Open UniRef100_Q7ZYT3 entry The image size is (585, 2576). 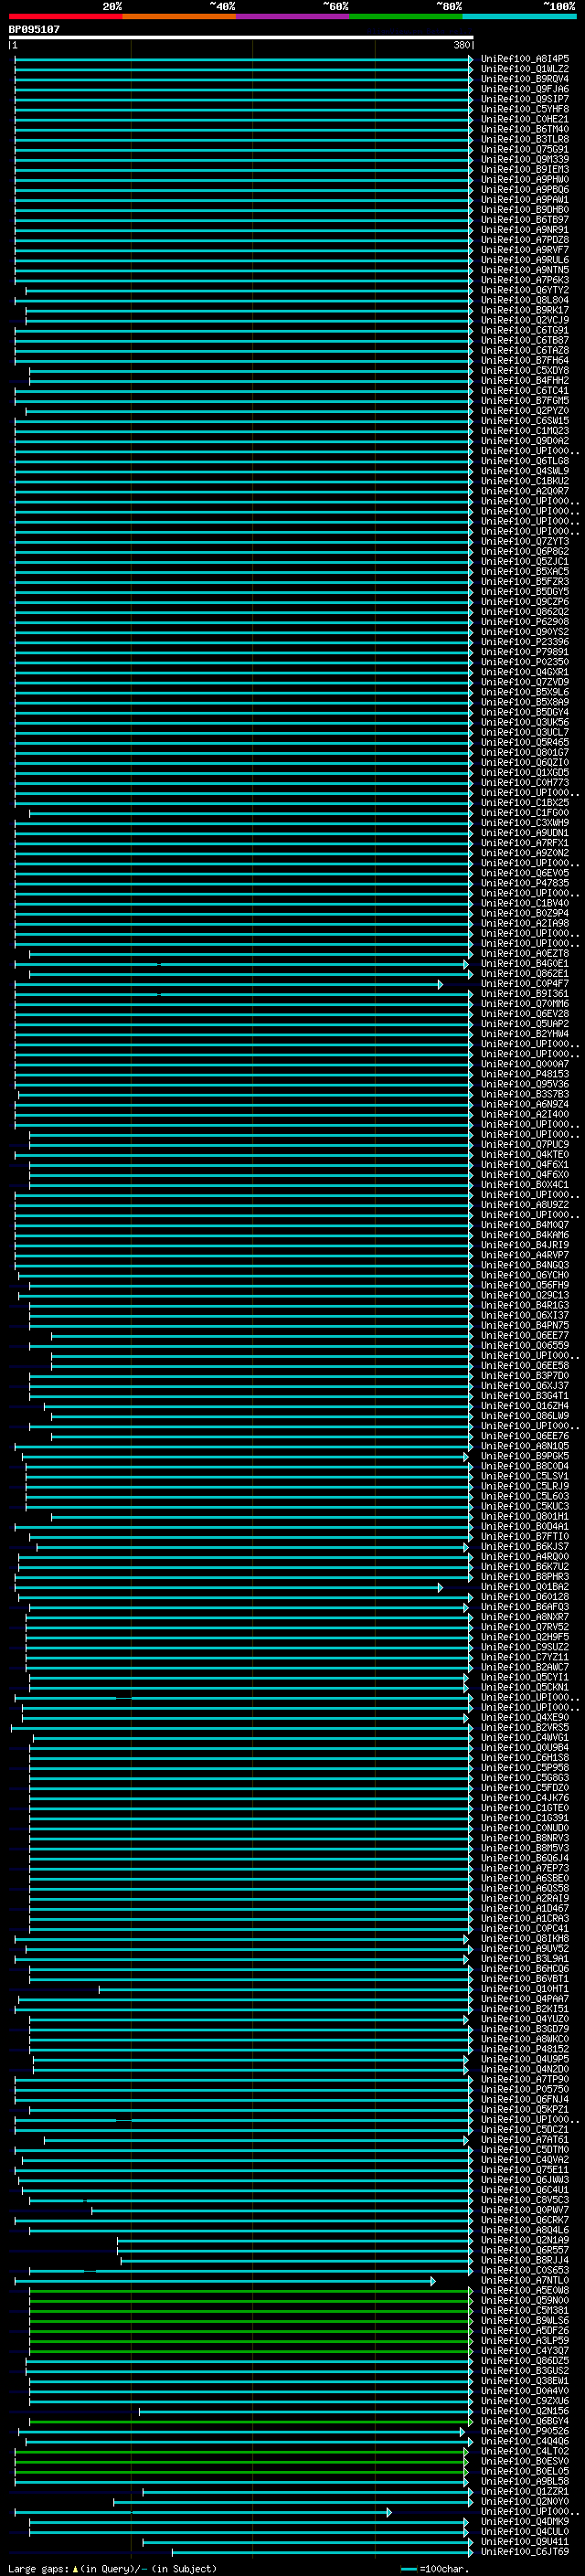tap(525, 542)
